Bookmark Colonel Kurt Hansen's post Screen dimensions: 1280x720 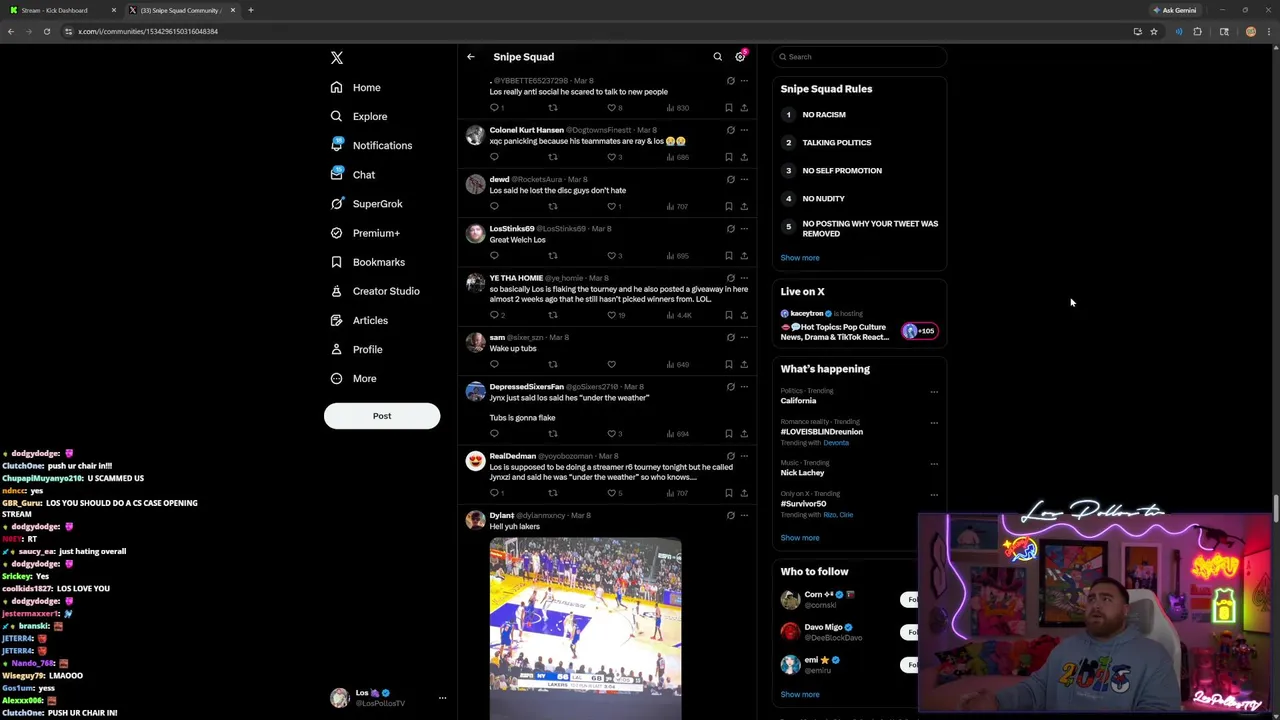(728, 157)
